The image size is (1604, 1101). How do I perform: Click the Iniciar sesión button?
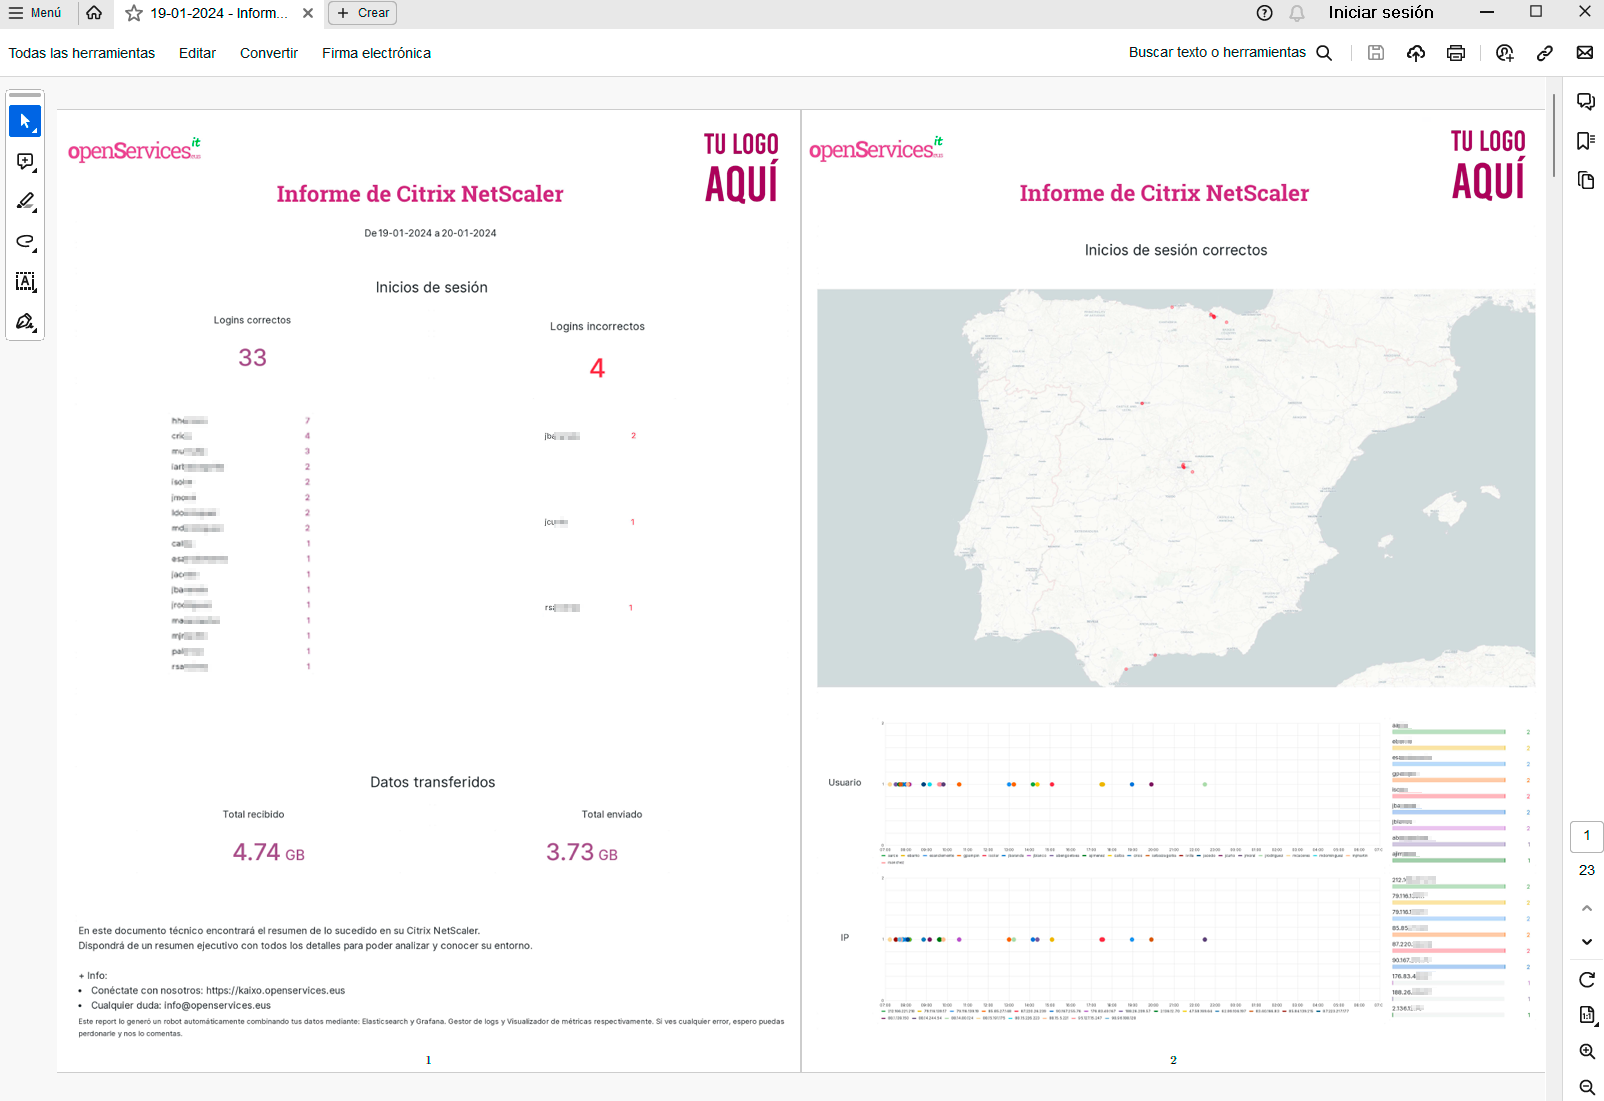click(x=1380, y=13)
